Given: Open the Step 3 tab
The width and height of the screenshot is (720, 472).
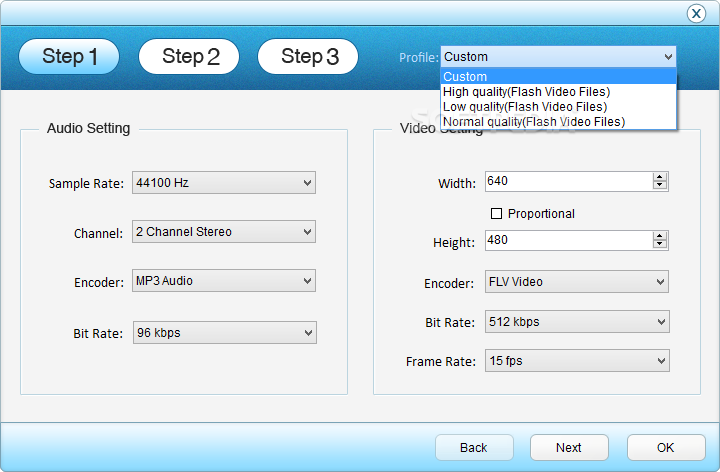Looking at the screenshot, I should tap(308, 57).
